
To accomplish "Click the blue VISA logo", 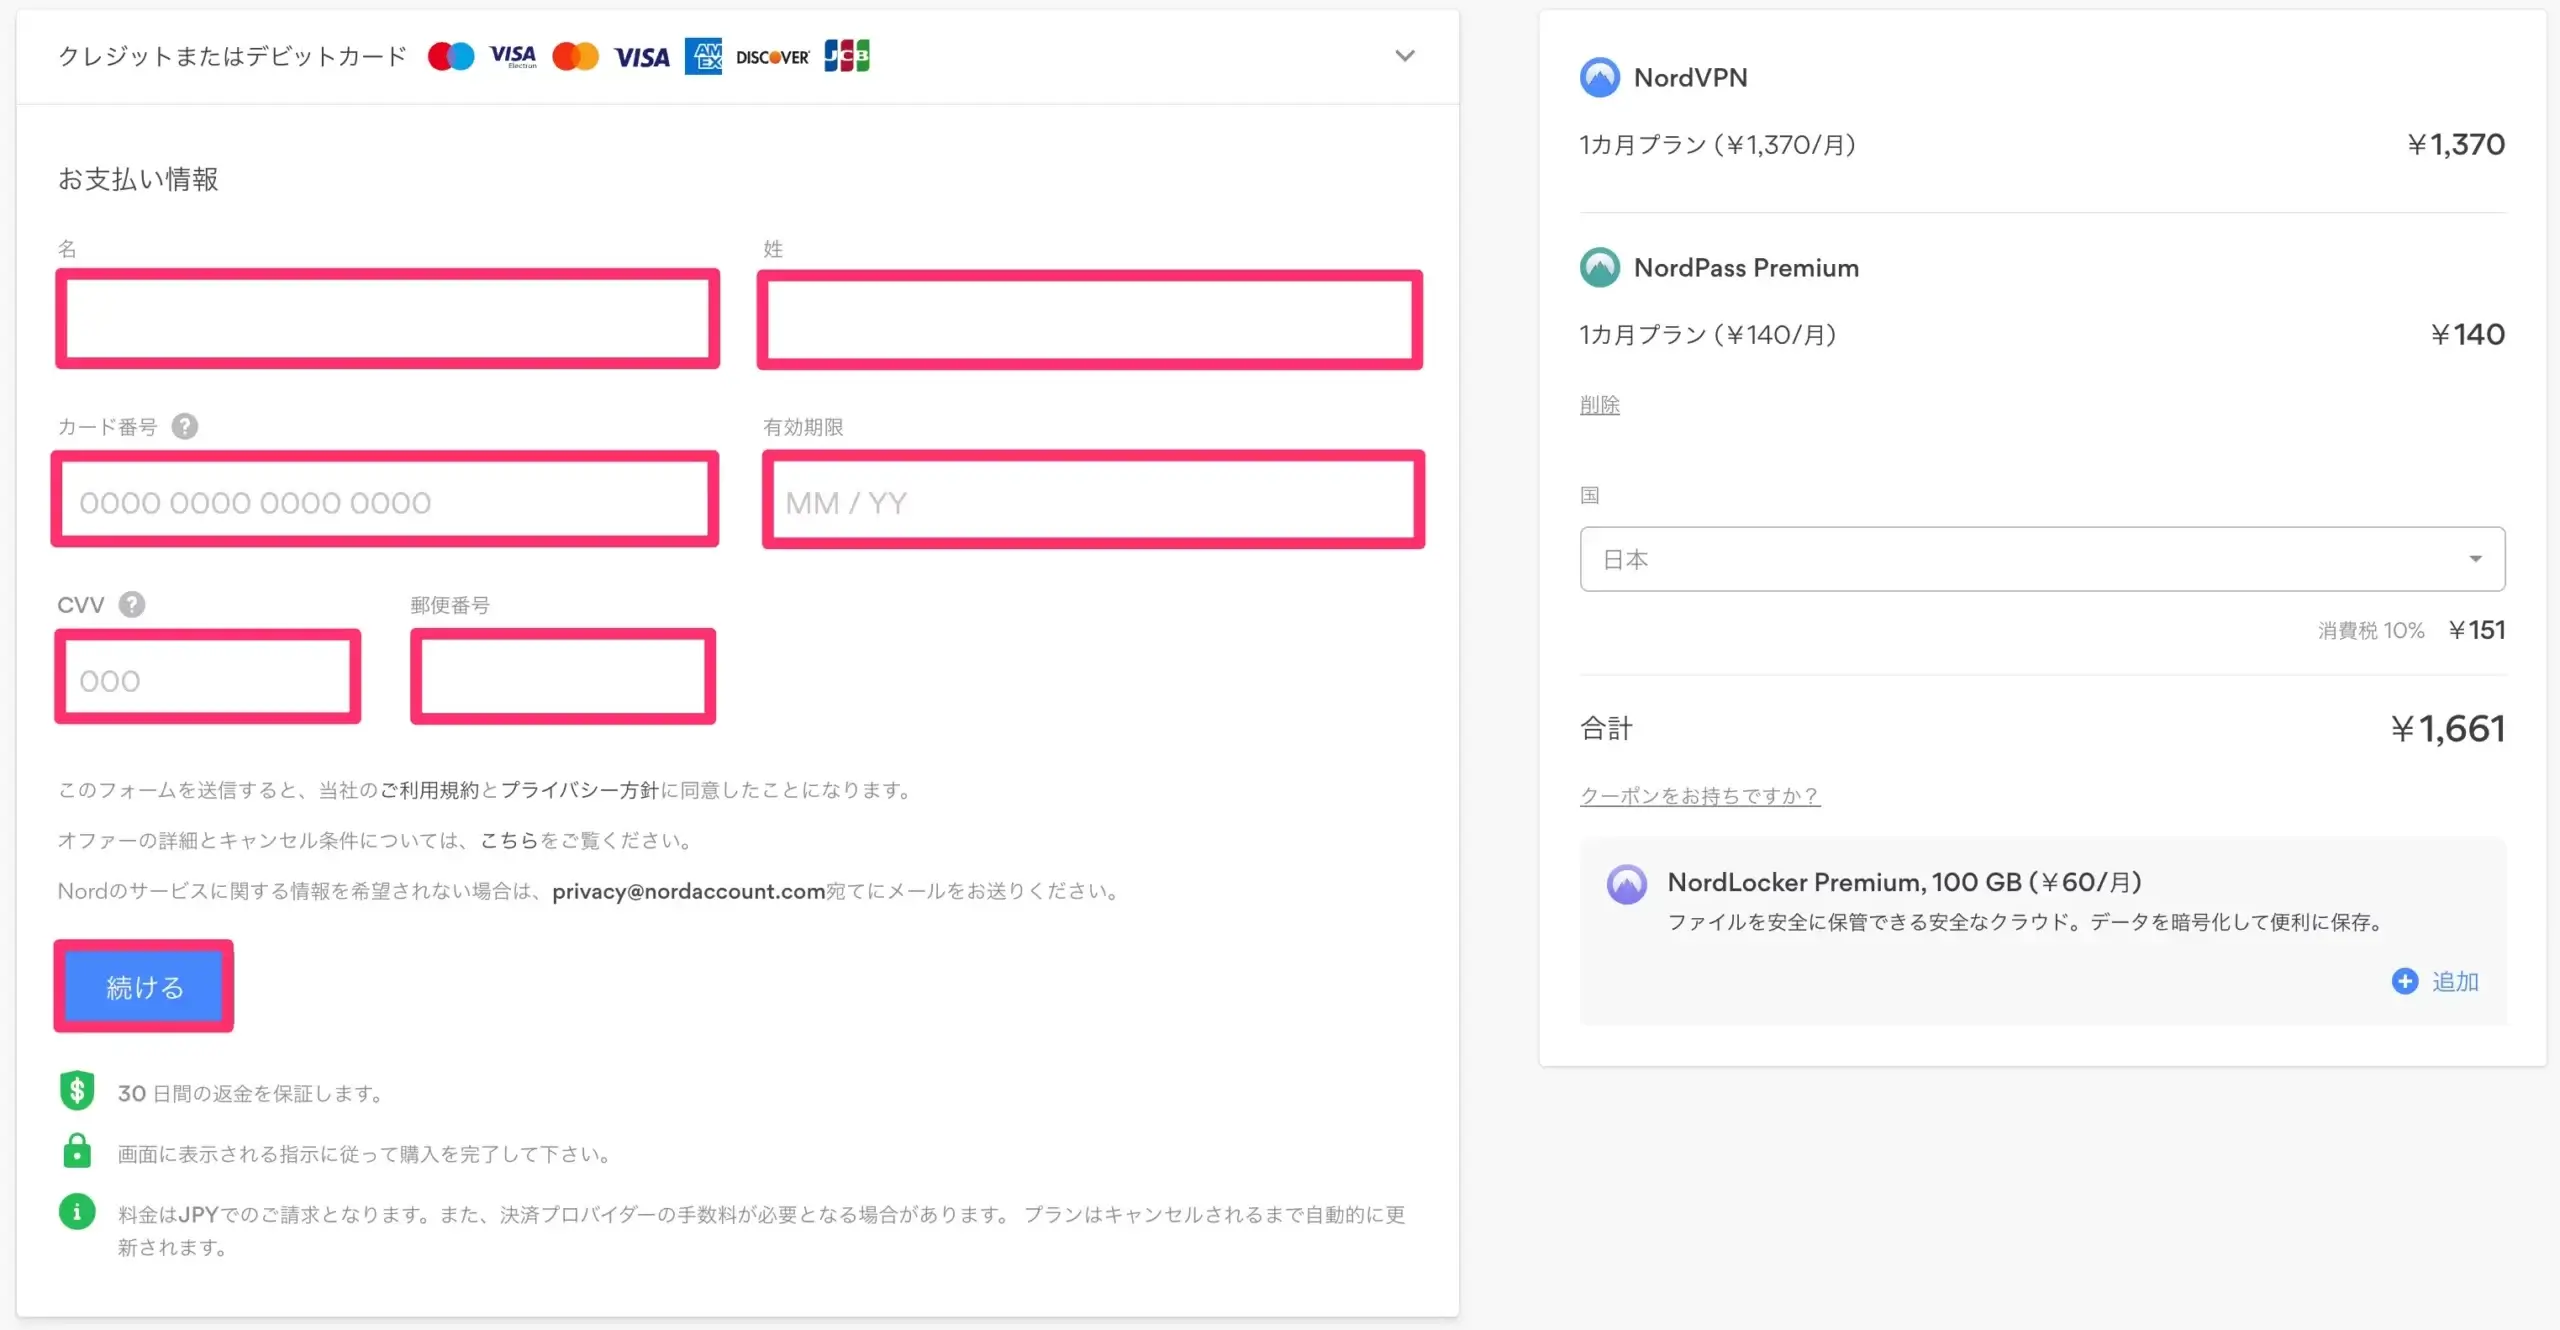I will pyautogui.click(x=641, y=57).
